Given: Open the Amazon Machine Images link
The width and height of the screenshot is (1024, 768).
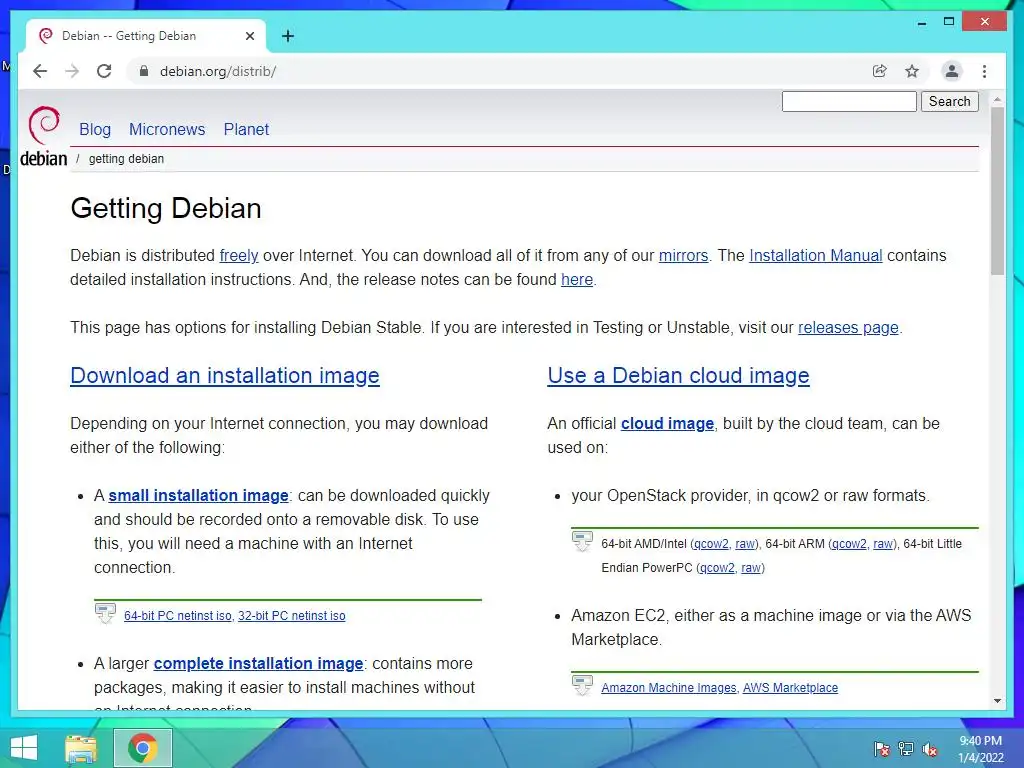Looking at the screenshot, I should coord(669,687).
